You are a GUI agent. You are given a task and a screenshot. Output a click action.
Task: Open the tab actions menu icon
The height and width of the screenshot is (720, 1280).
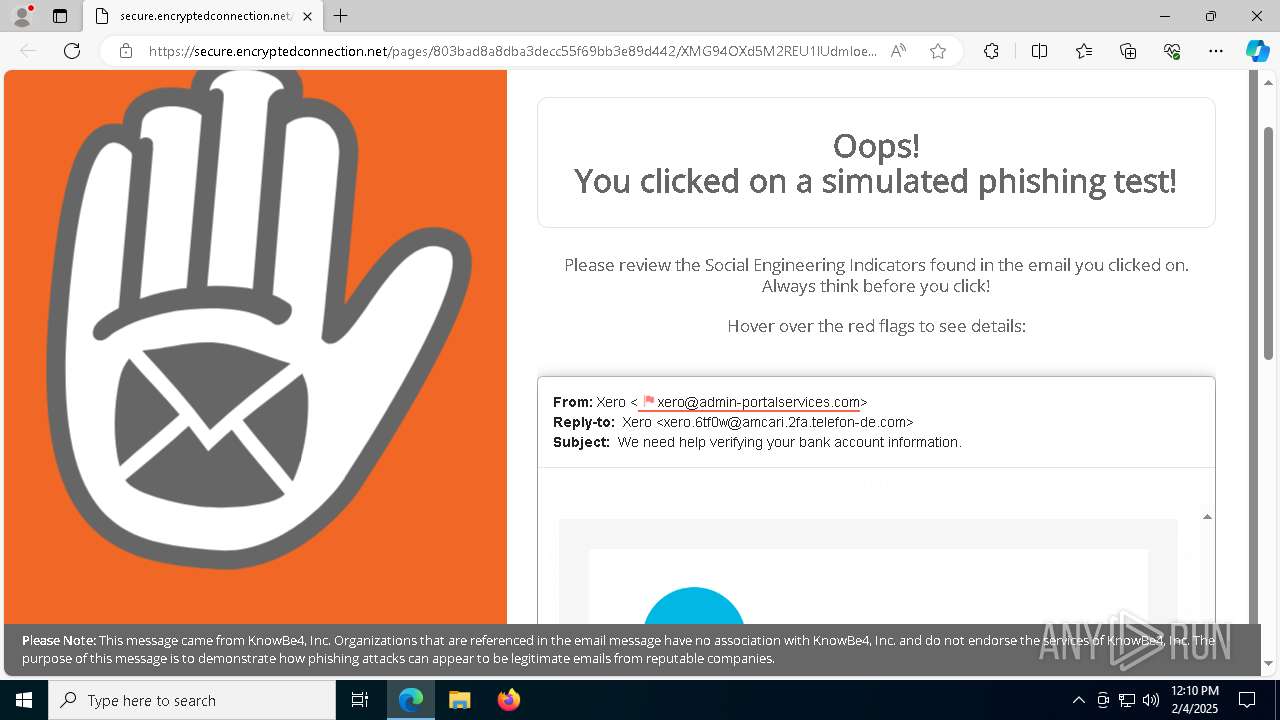point(60,16)
